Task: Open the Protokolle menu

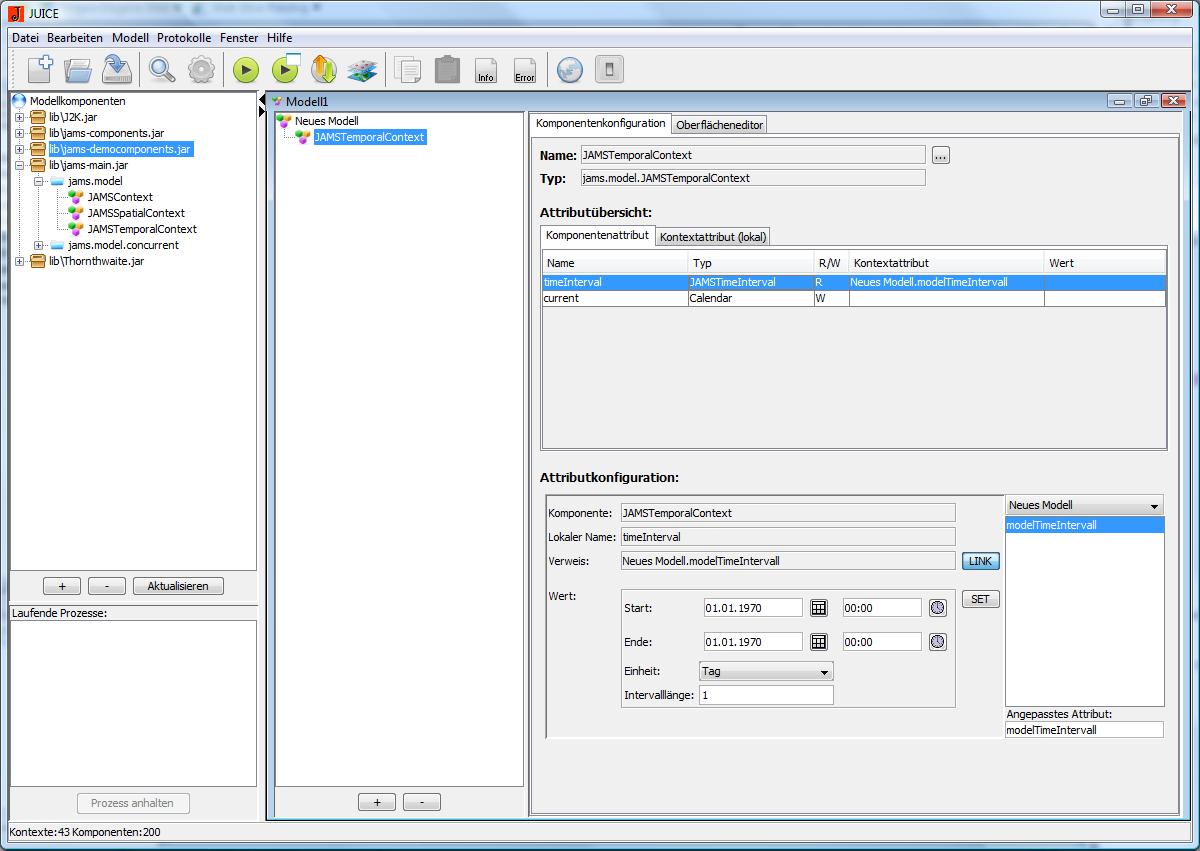Action: (184, 38)
